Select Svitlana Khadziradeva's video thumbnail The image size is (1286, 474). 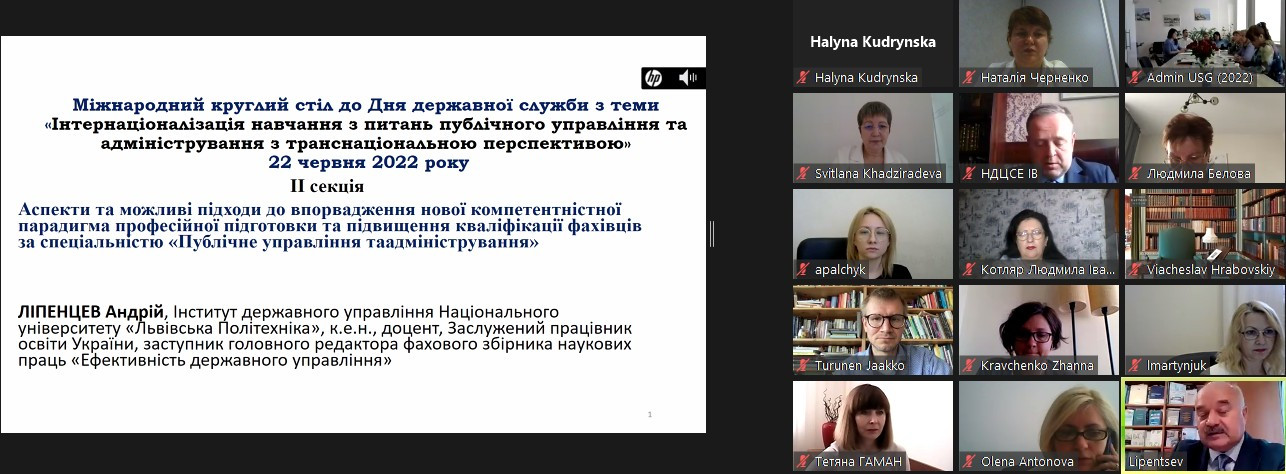(x=873, y=137)
